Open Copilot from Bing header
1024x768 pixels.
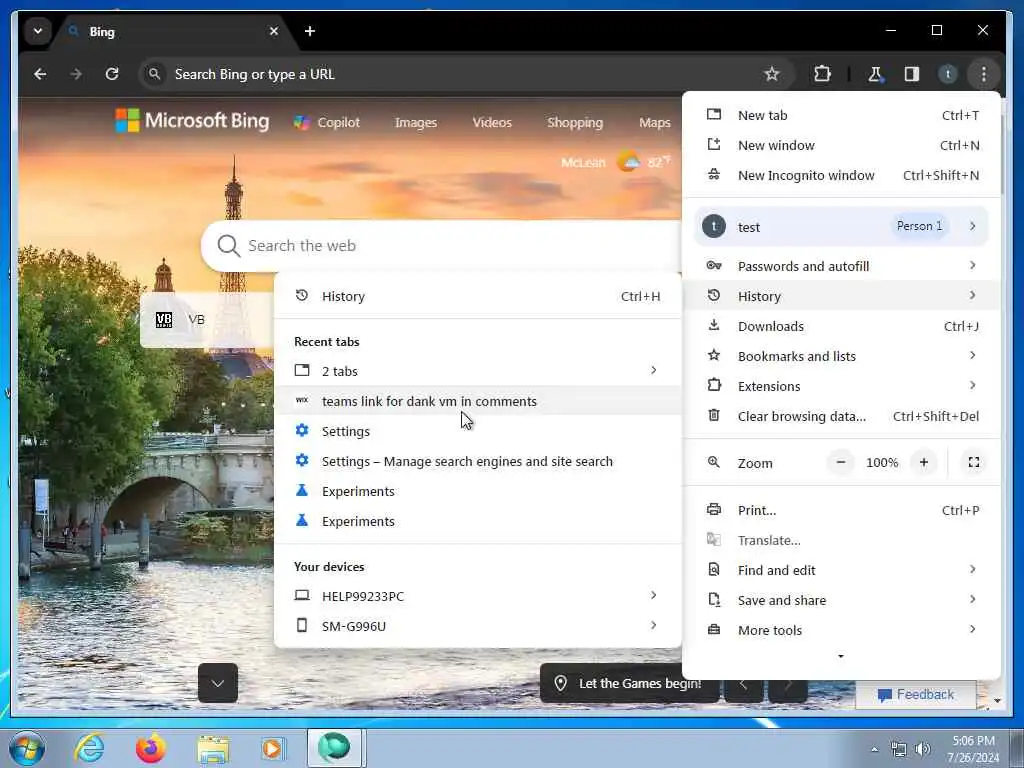(327, 123)
